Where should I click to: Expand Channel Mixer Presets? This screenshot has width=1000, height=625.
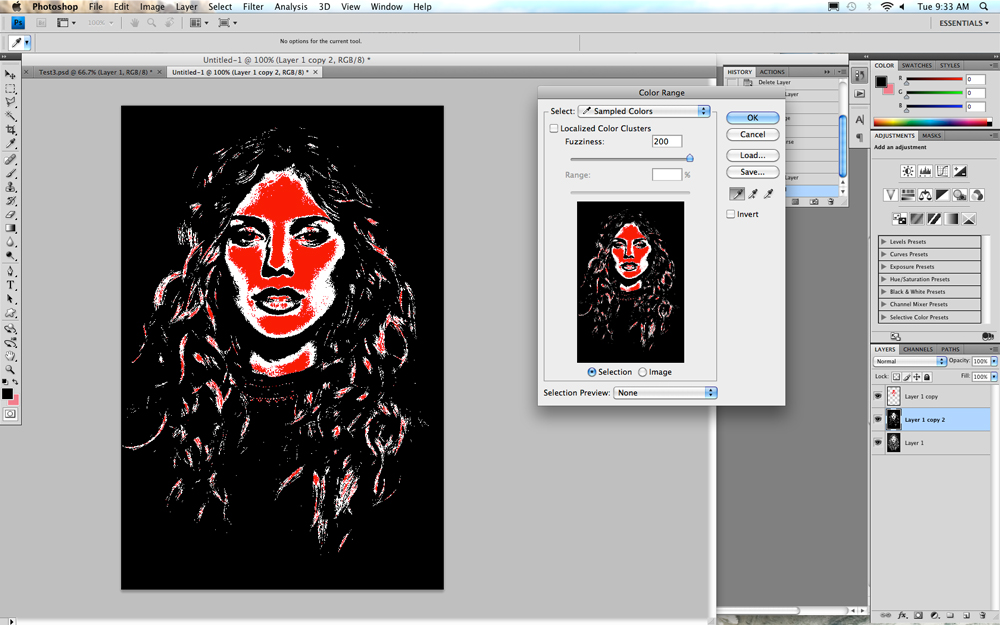tap(883, 304)
